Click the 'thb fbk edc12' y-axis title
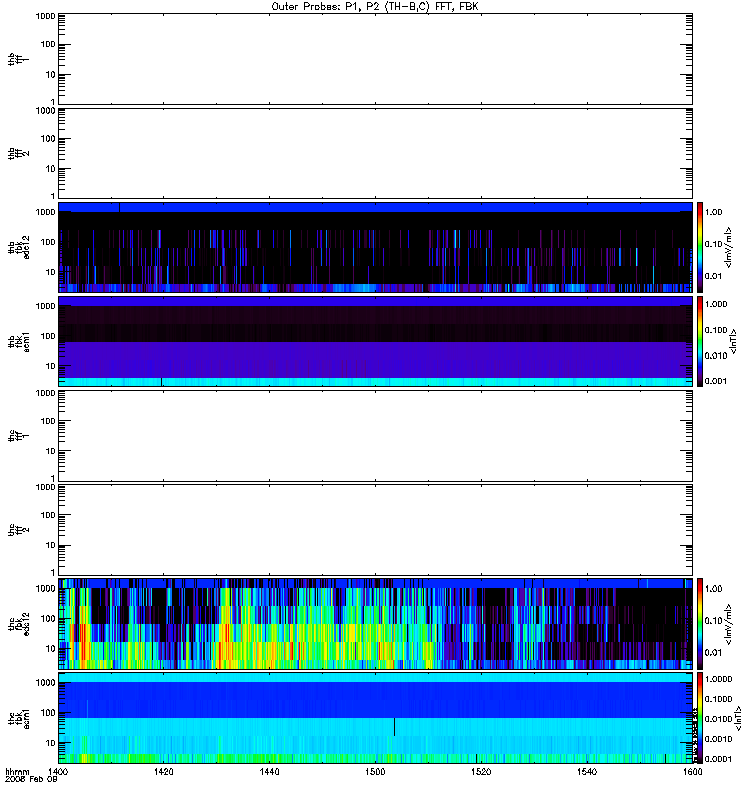Viewport: 750px width, 800px height. coord(19,247)
